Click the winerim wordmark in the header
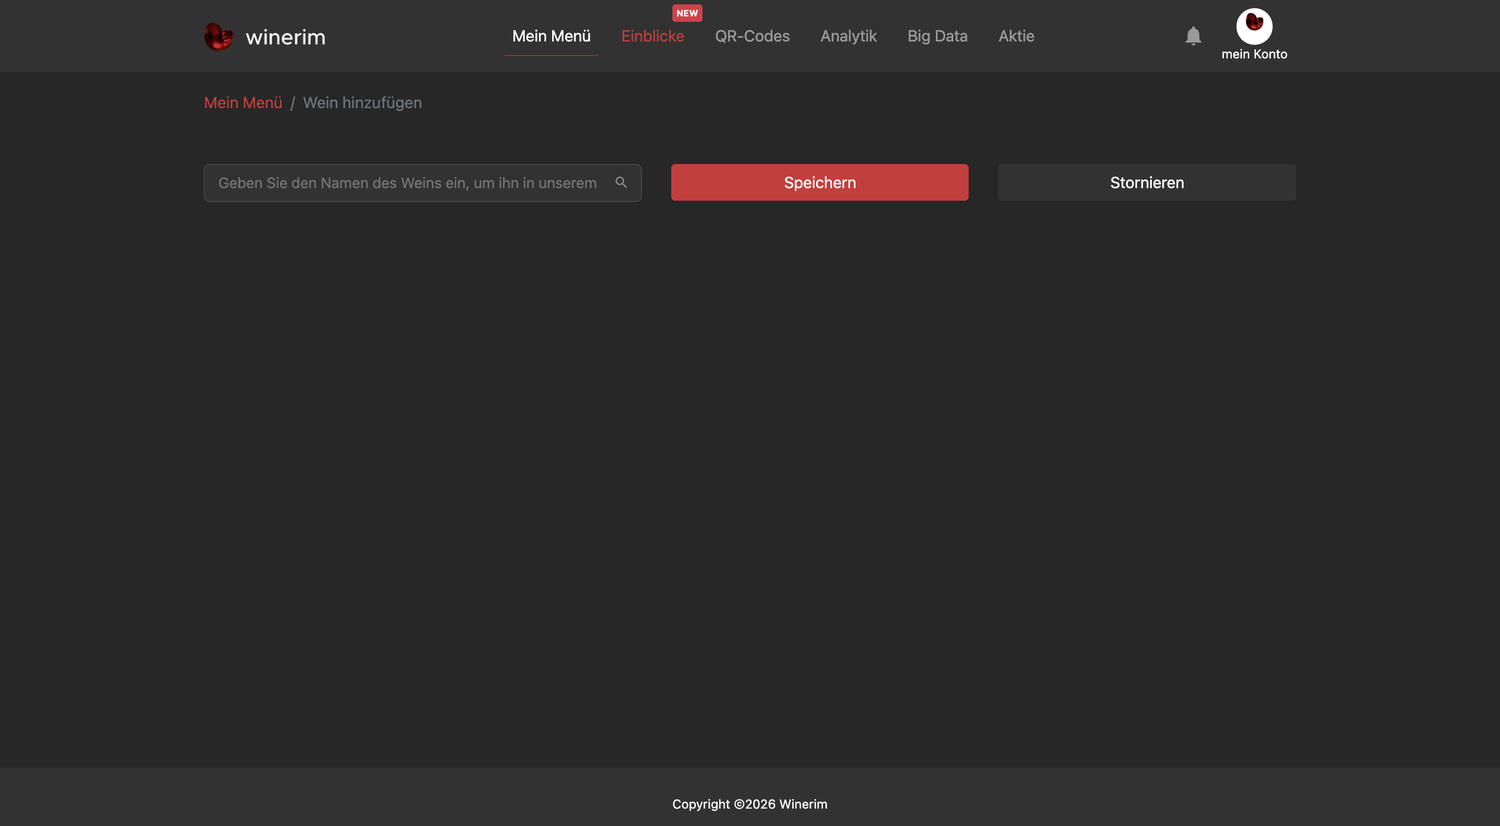 [286, 37]
